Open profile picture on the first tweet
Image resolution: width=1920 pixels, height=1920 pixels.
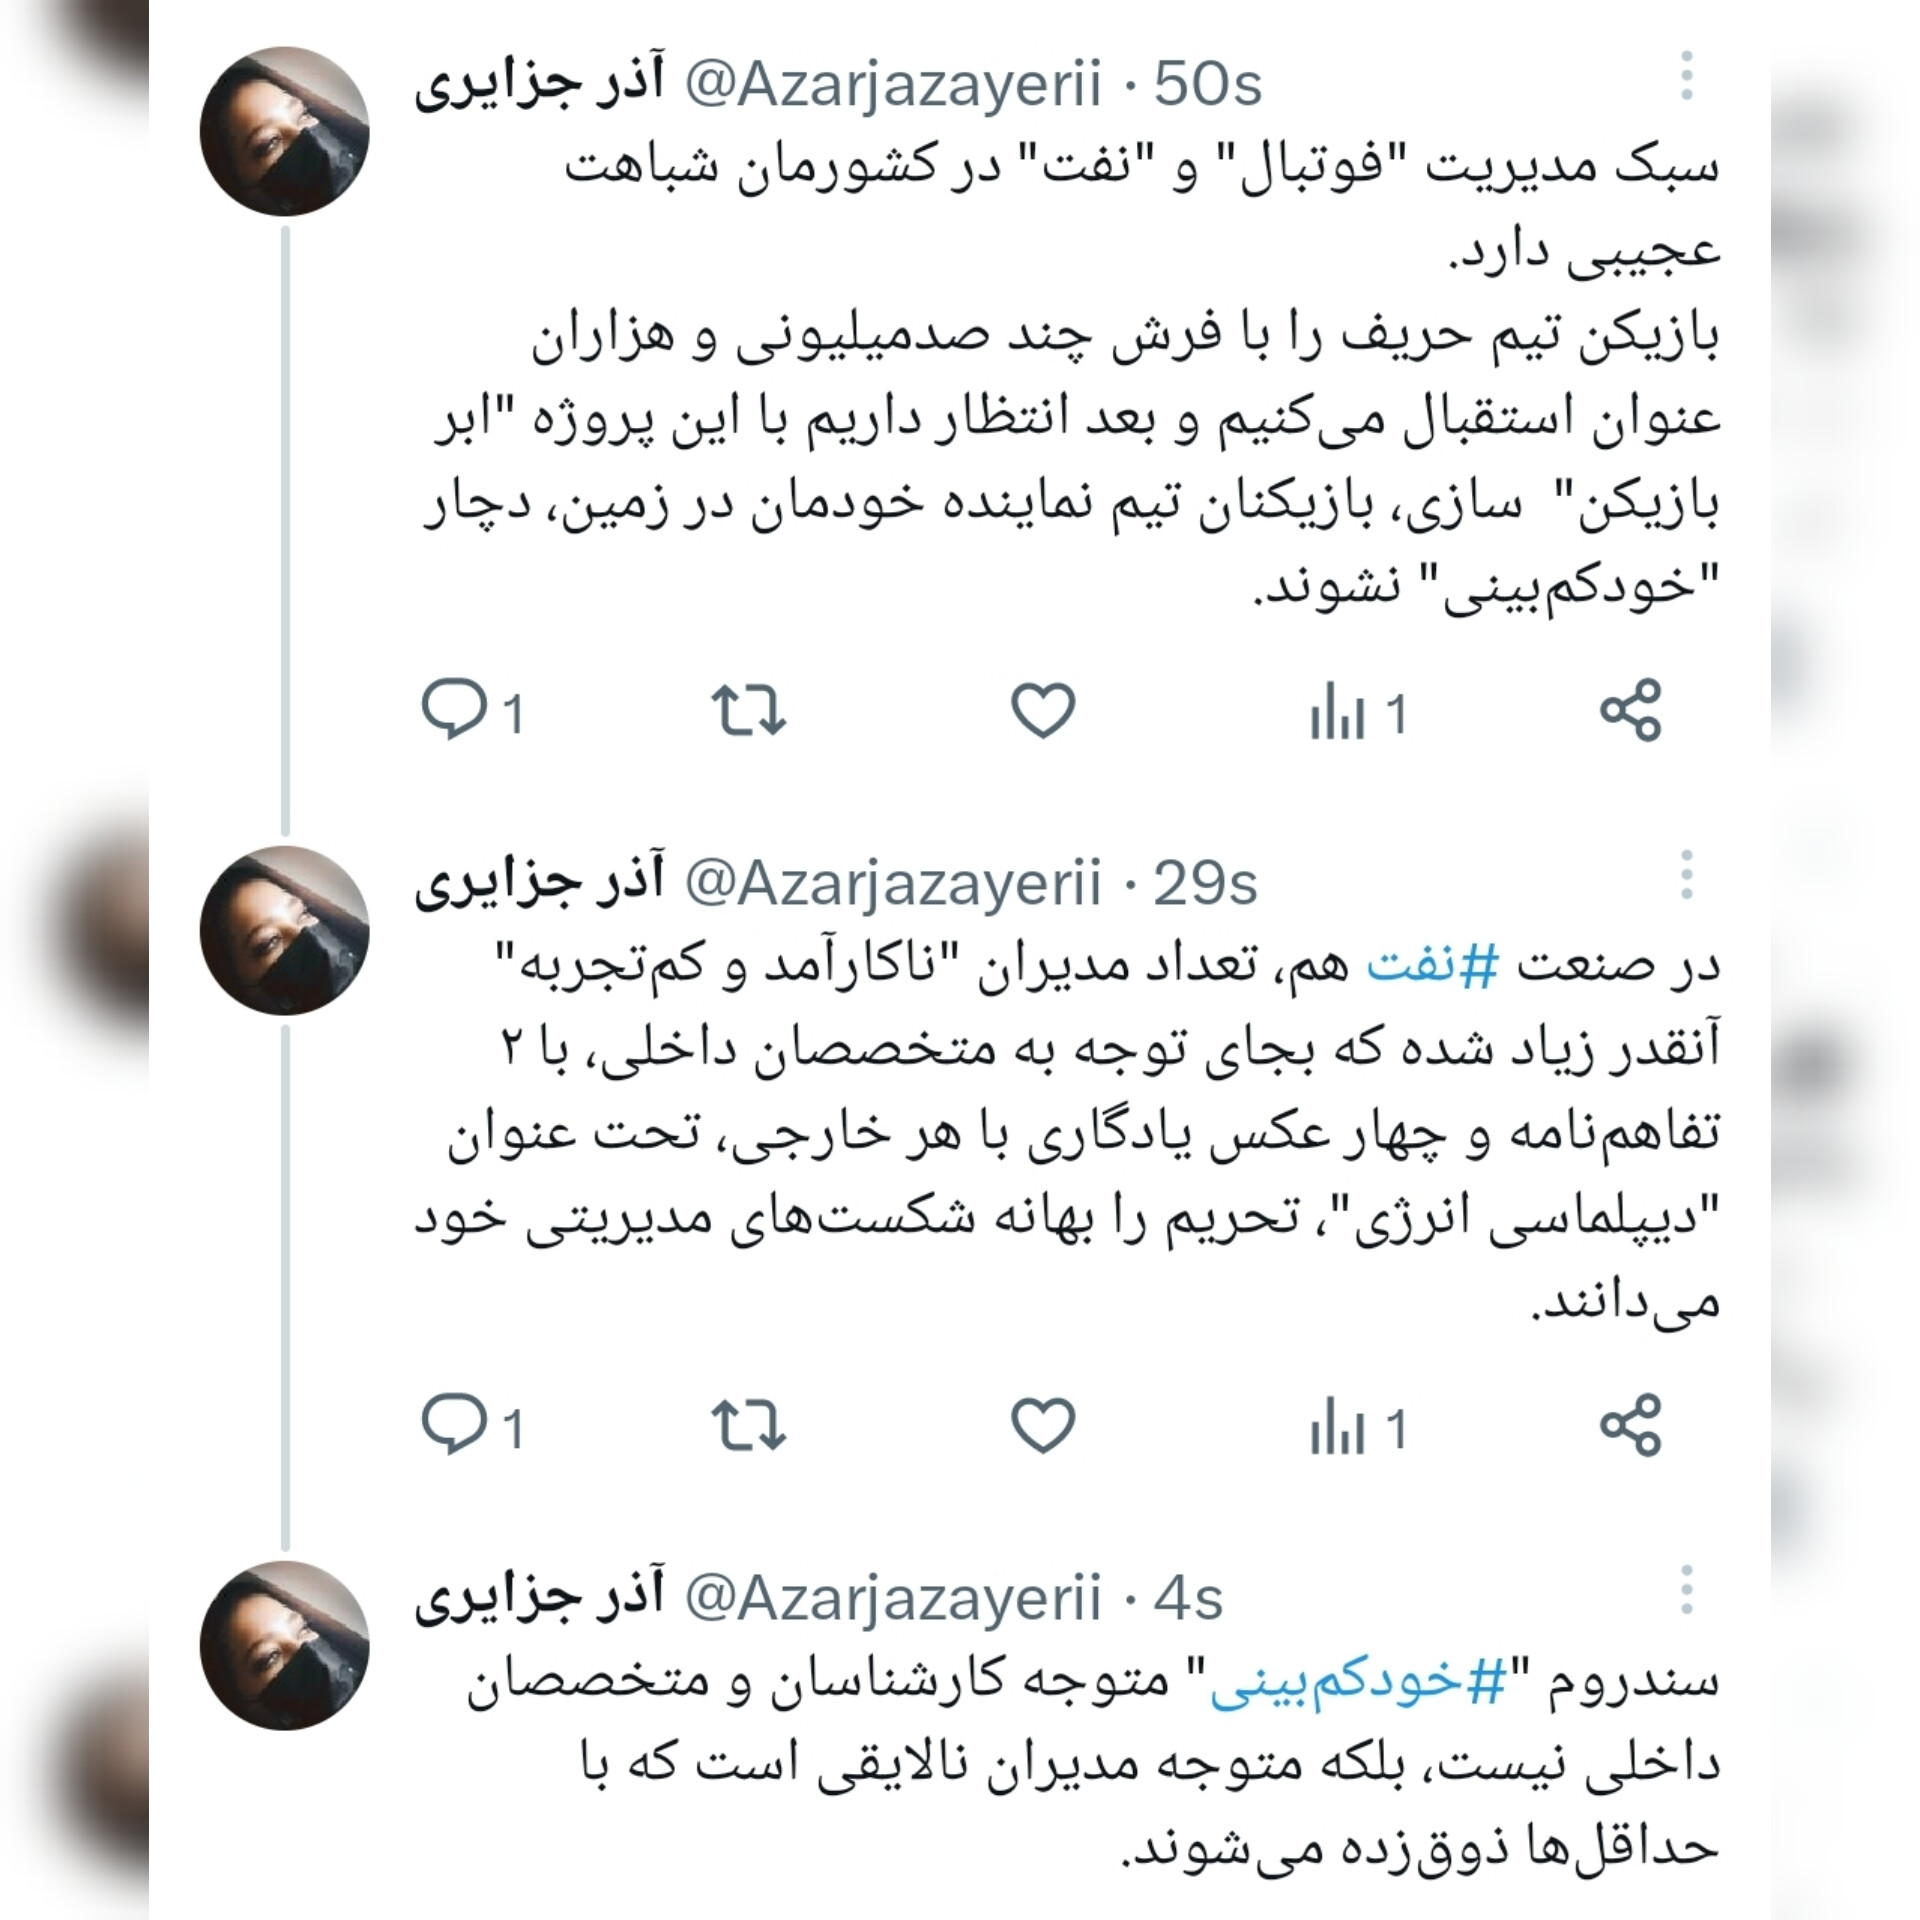[285, 131]
